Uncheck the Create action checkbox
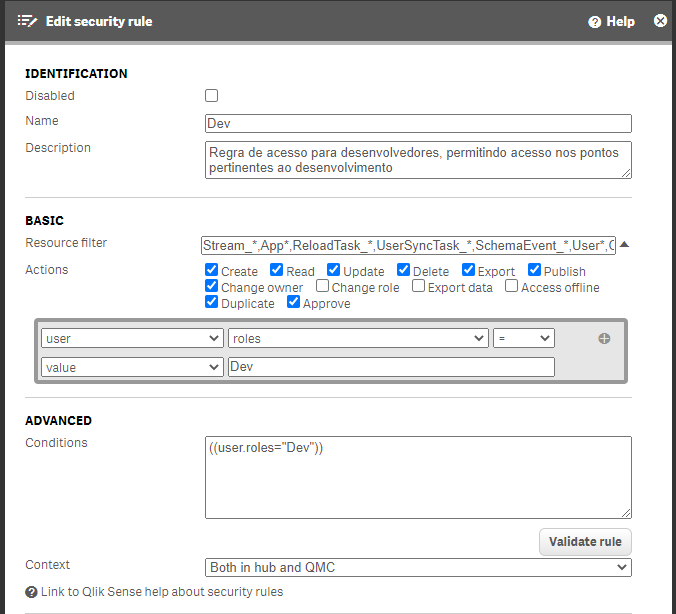The image size is (676, 614). 211,270
